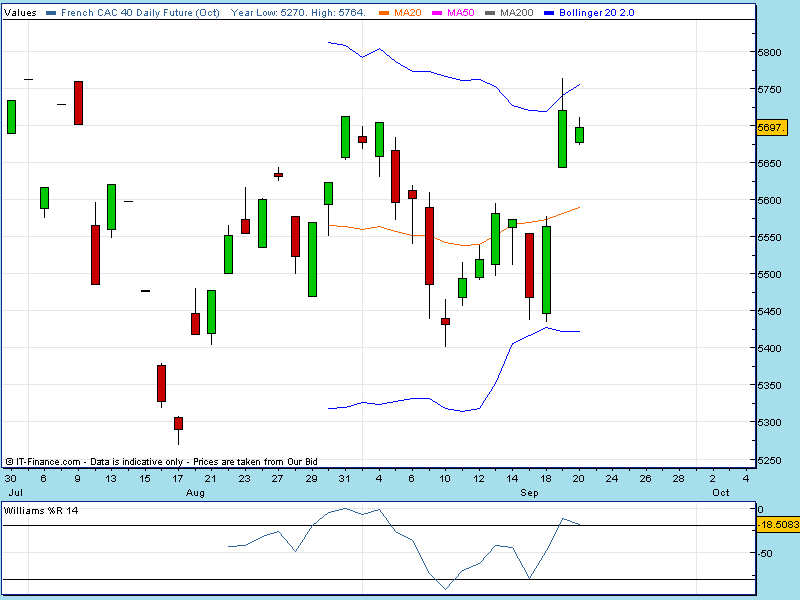The height and width of the screenshot is (600, 800).
Task: Click the Williams %R 14 indicator label
Action: 41,510
